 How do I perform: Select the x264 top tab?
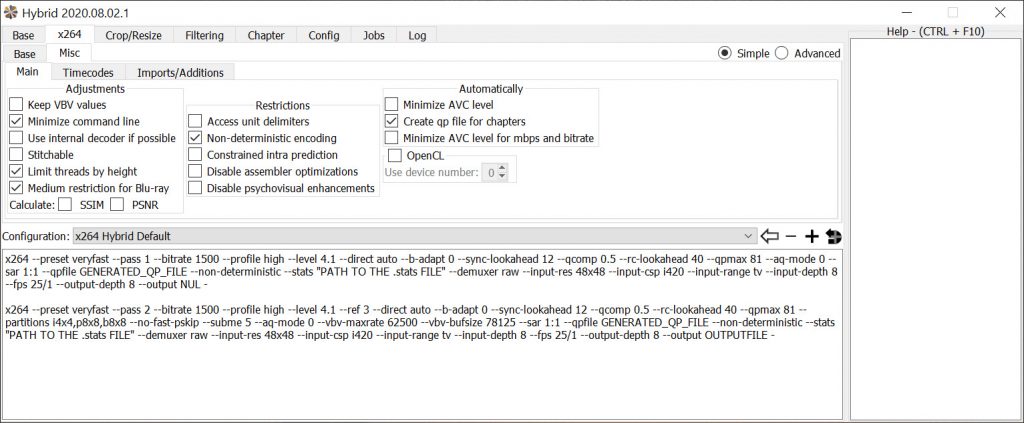(69, 34)
